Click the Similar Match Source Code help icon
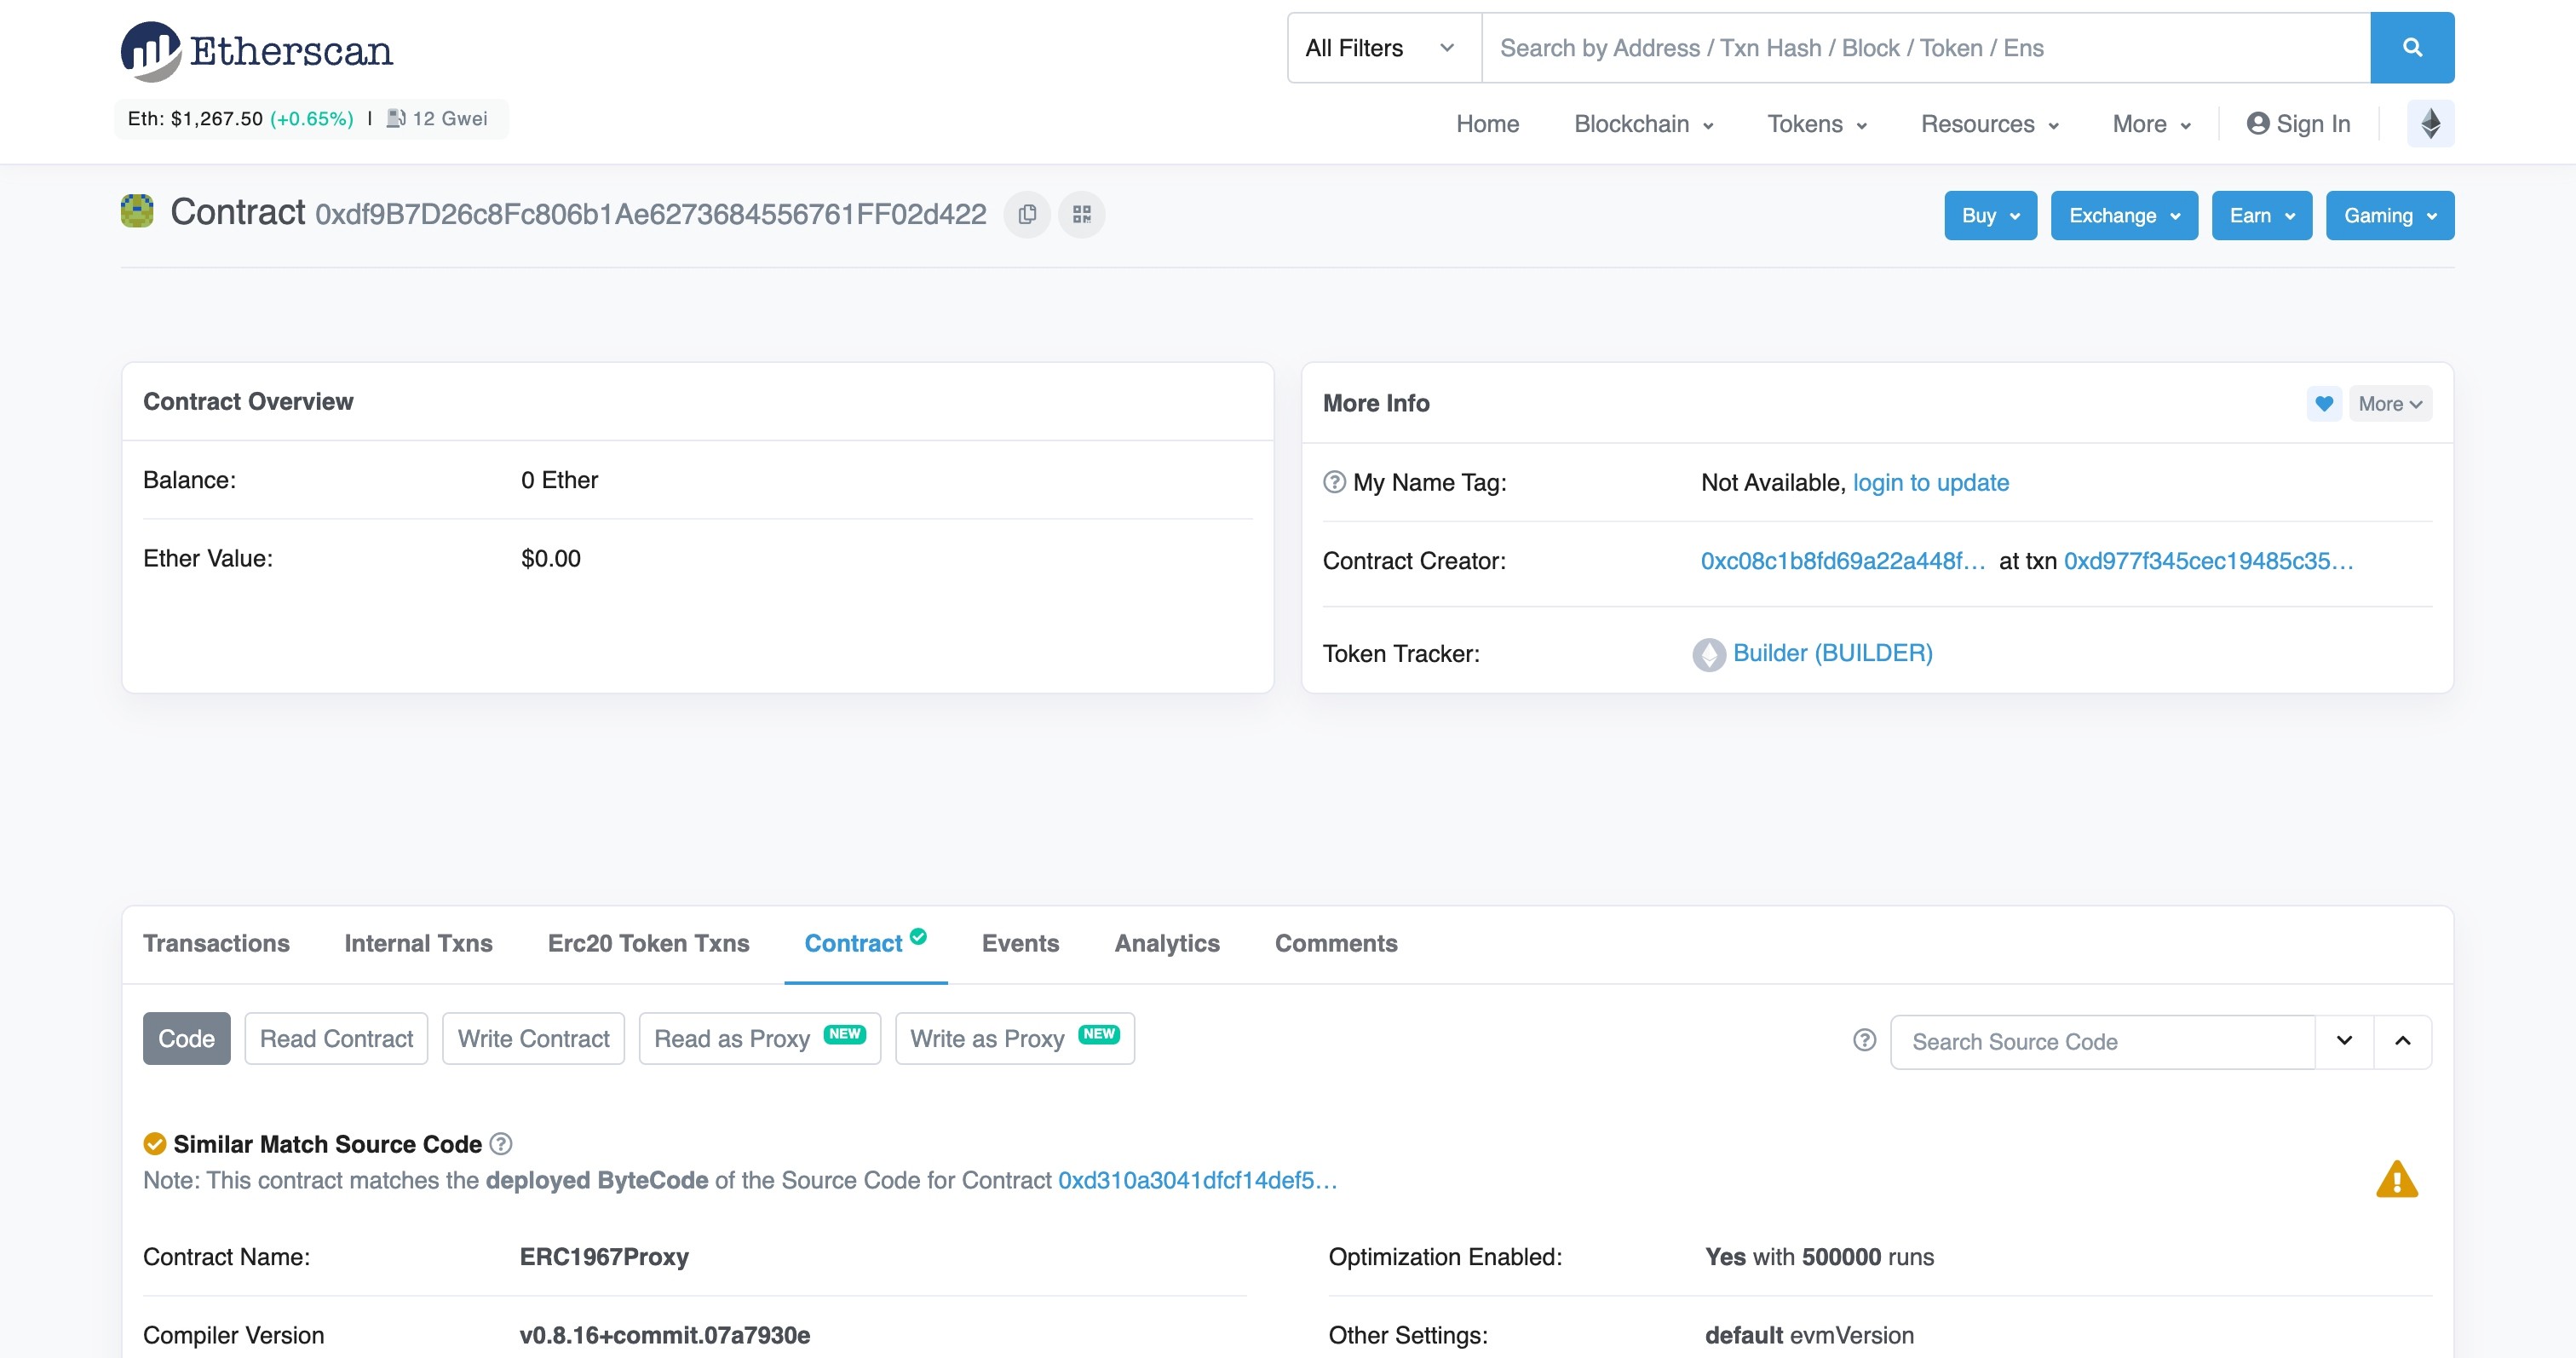The height and width of the screenshot is (1358, 2576). (x=501, y=1143)
